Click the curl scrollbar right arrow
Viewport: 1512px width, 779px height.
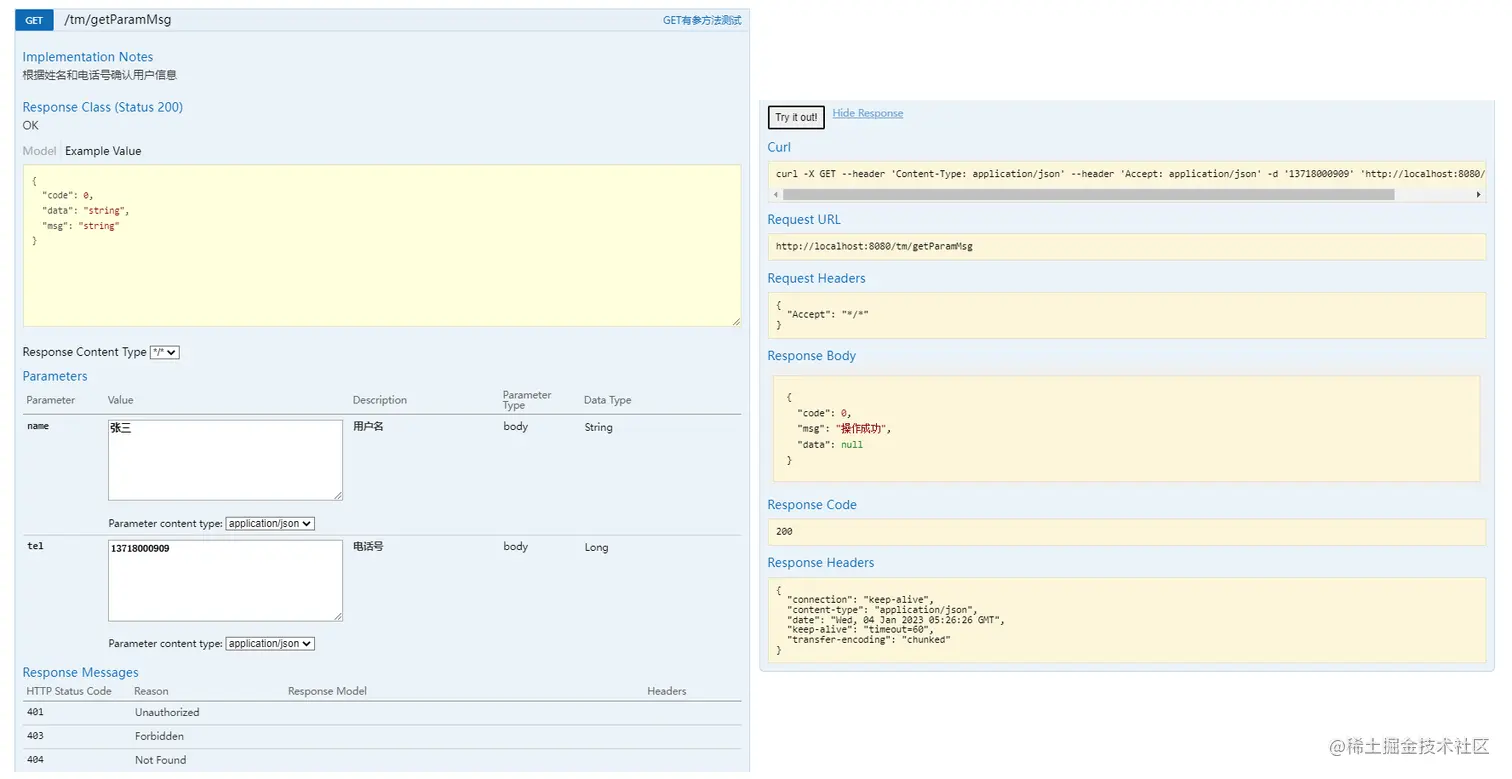[x=1479, y=194]
